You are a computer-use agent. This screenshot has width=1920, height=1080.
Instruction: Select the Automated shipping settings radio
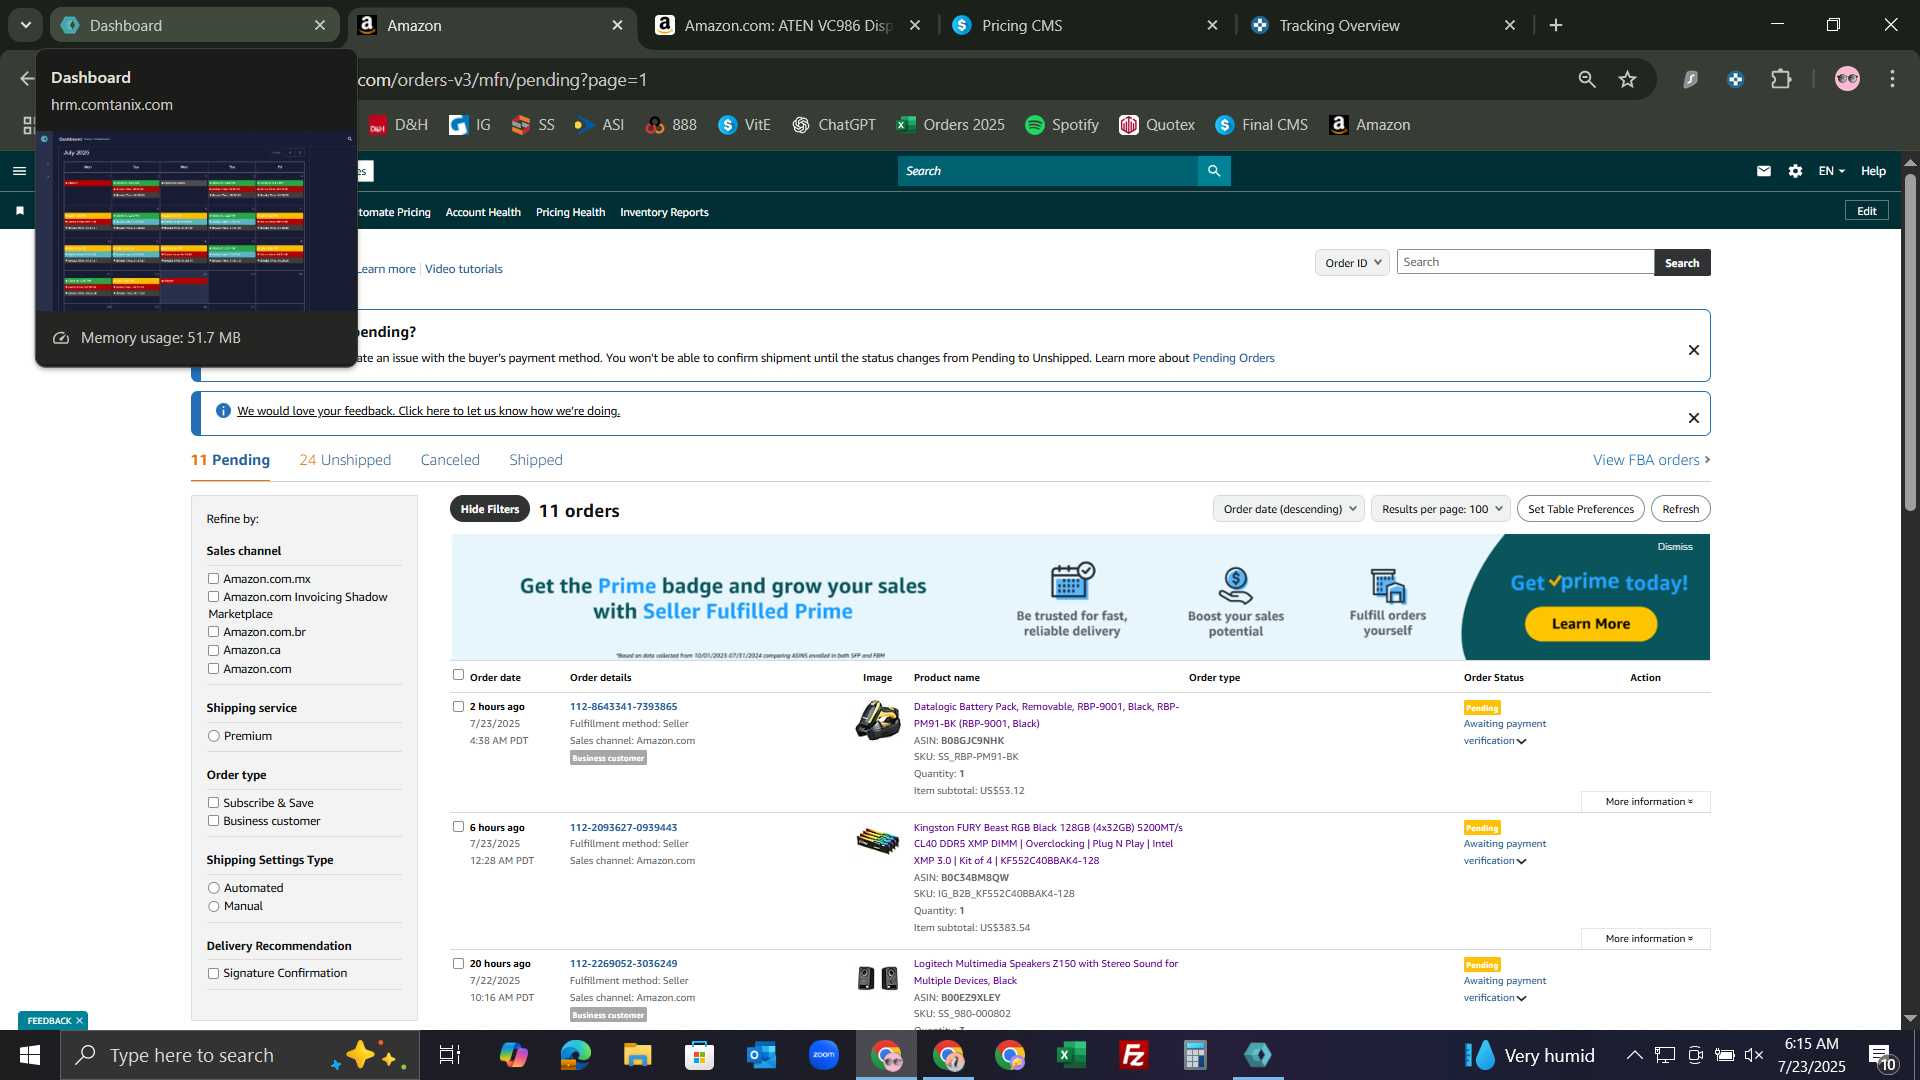pyautogui.click(x=213, y=888)
